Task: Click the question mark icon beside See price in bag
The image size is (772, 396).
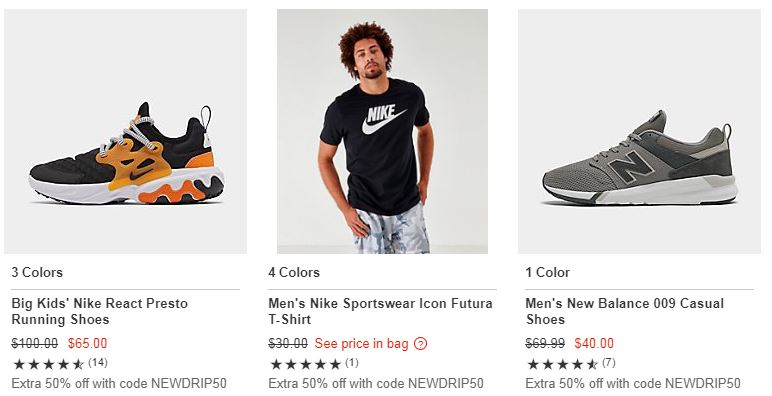Action: [420, 344]
